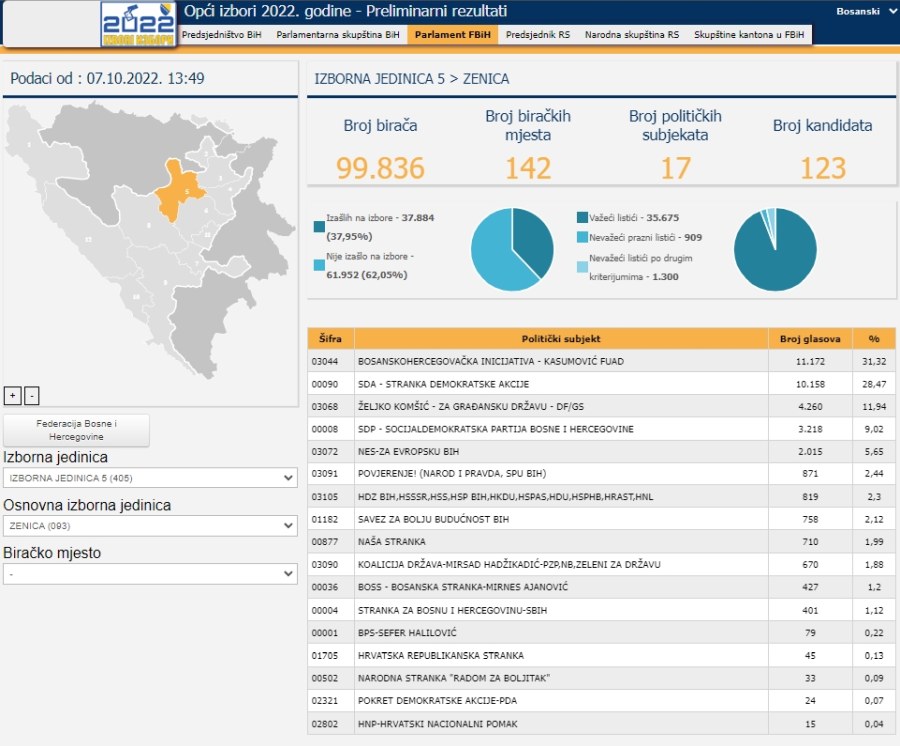Open the Parlamentarna skupština BiH tab
900x746 pixels.
click(x=338, y=34)
